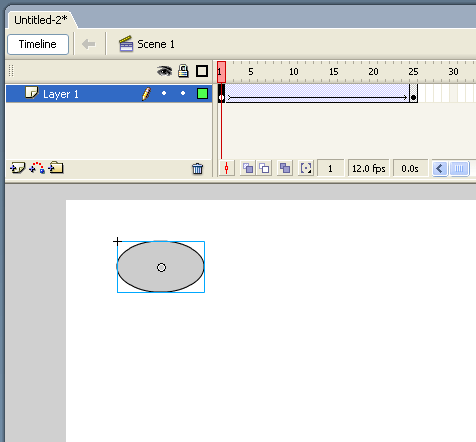The image size is (476, 442).
Task: Click the 0.0s elapsed time field
Action: [410, 168]
